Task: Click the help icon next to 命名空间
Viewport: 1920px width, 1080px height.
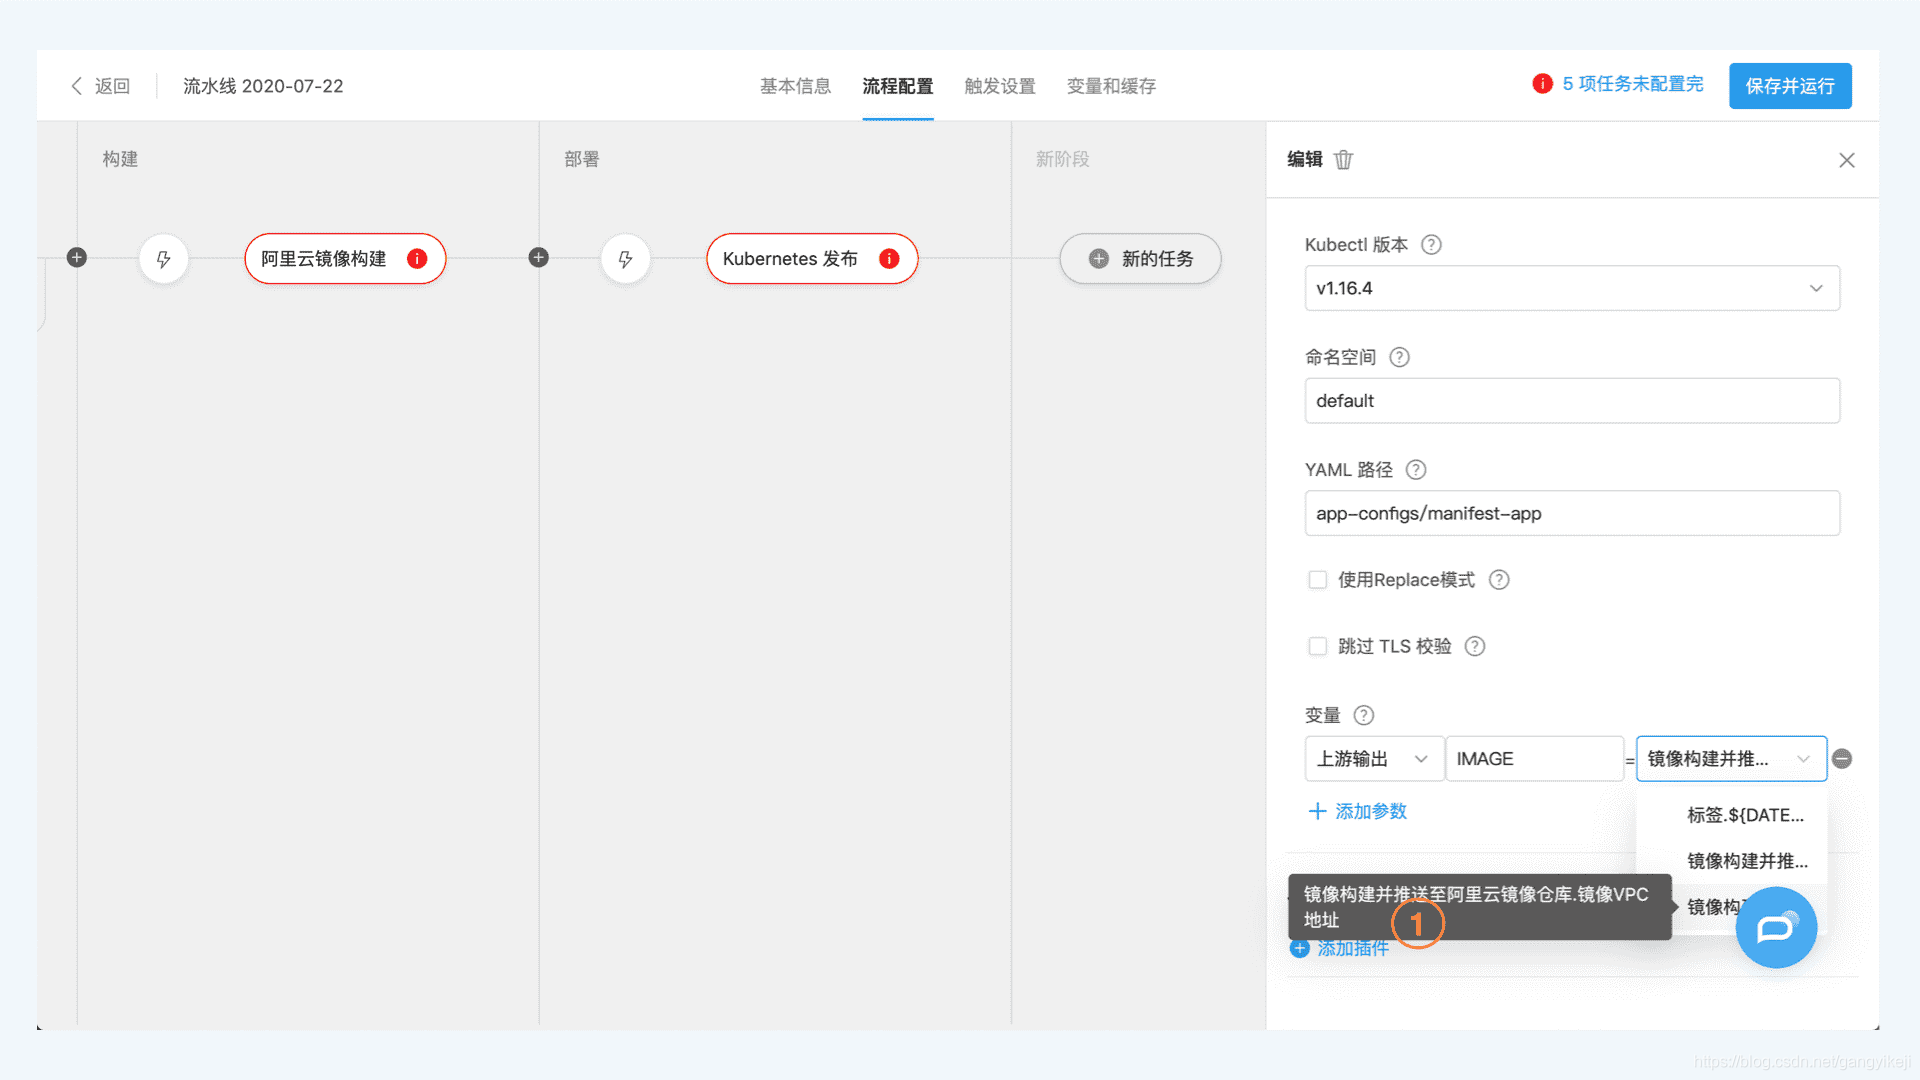Action: [x=1399, y=357]
